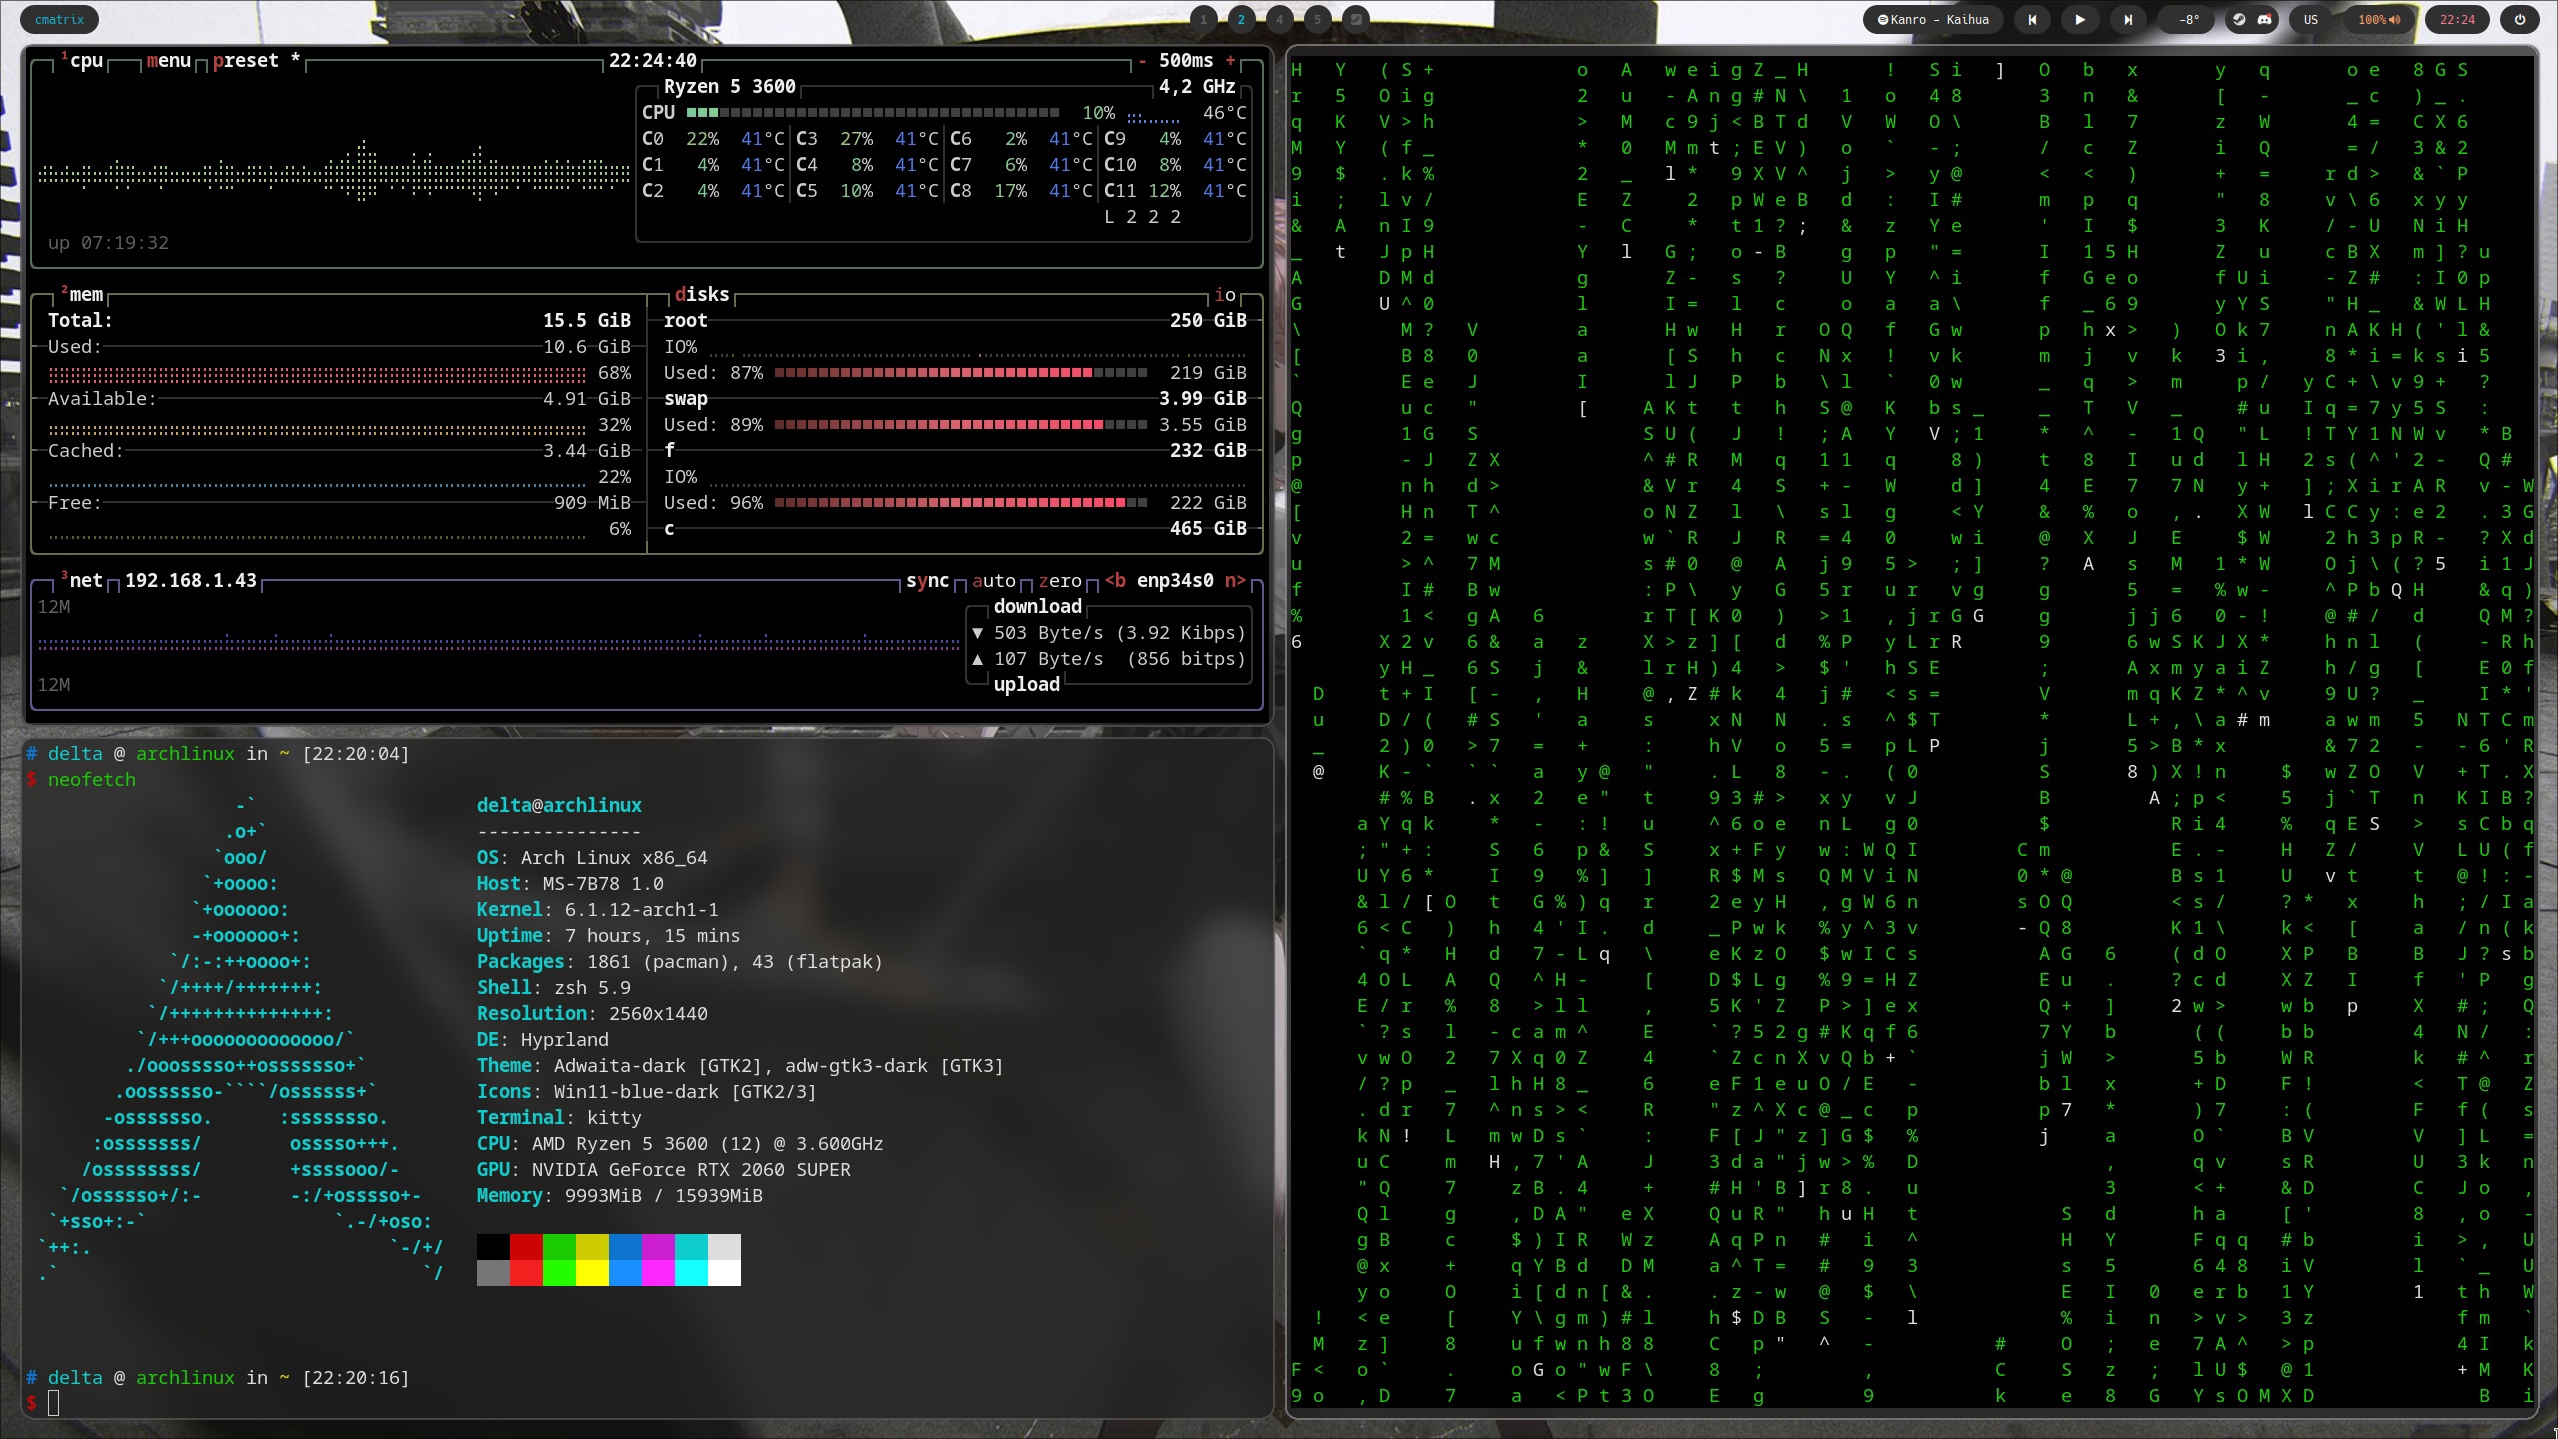Decrease update interval with minus sign
The image size is (2558, 1439).
pos(1142,61)
